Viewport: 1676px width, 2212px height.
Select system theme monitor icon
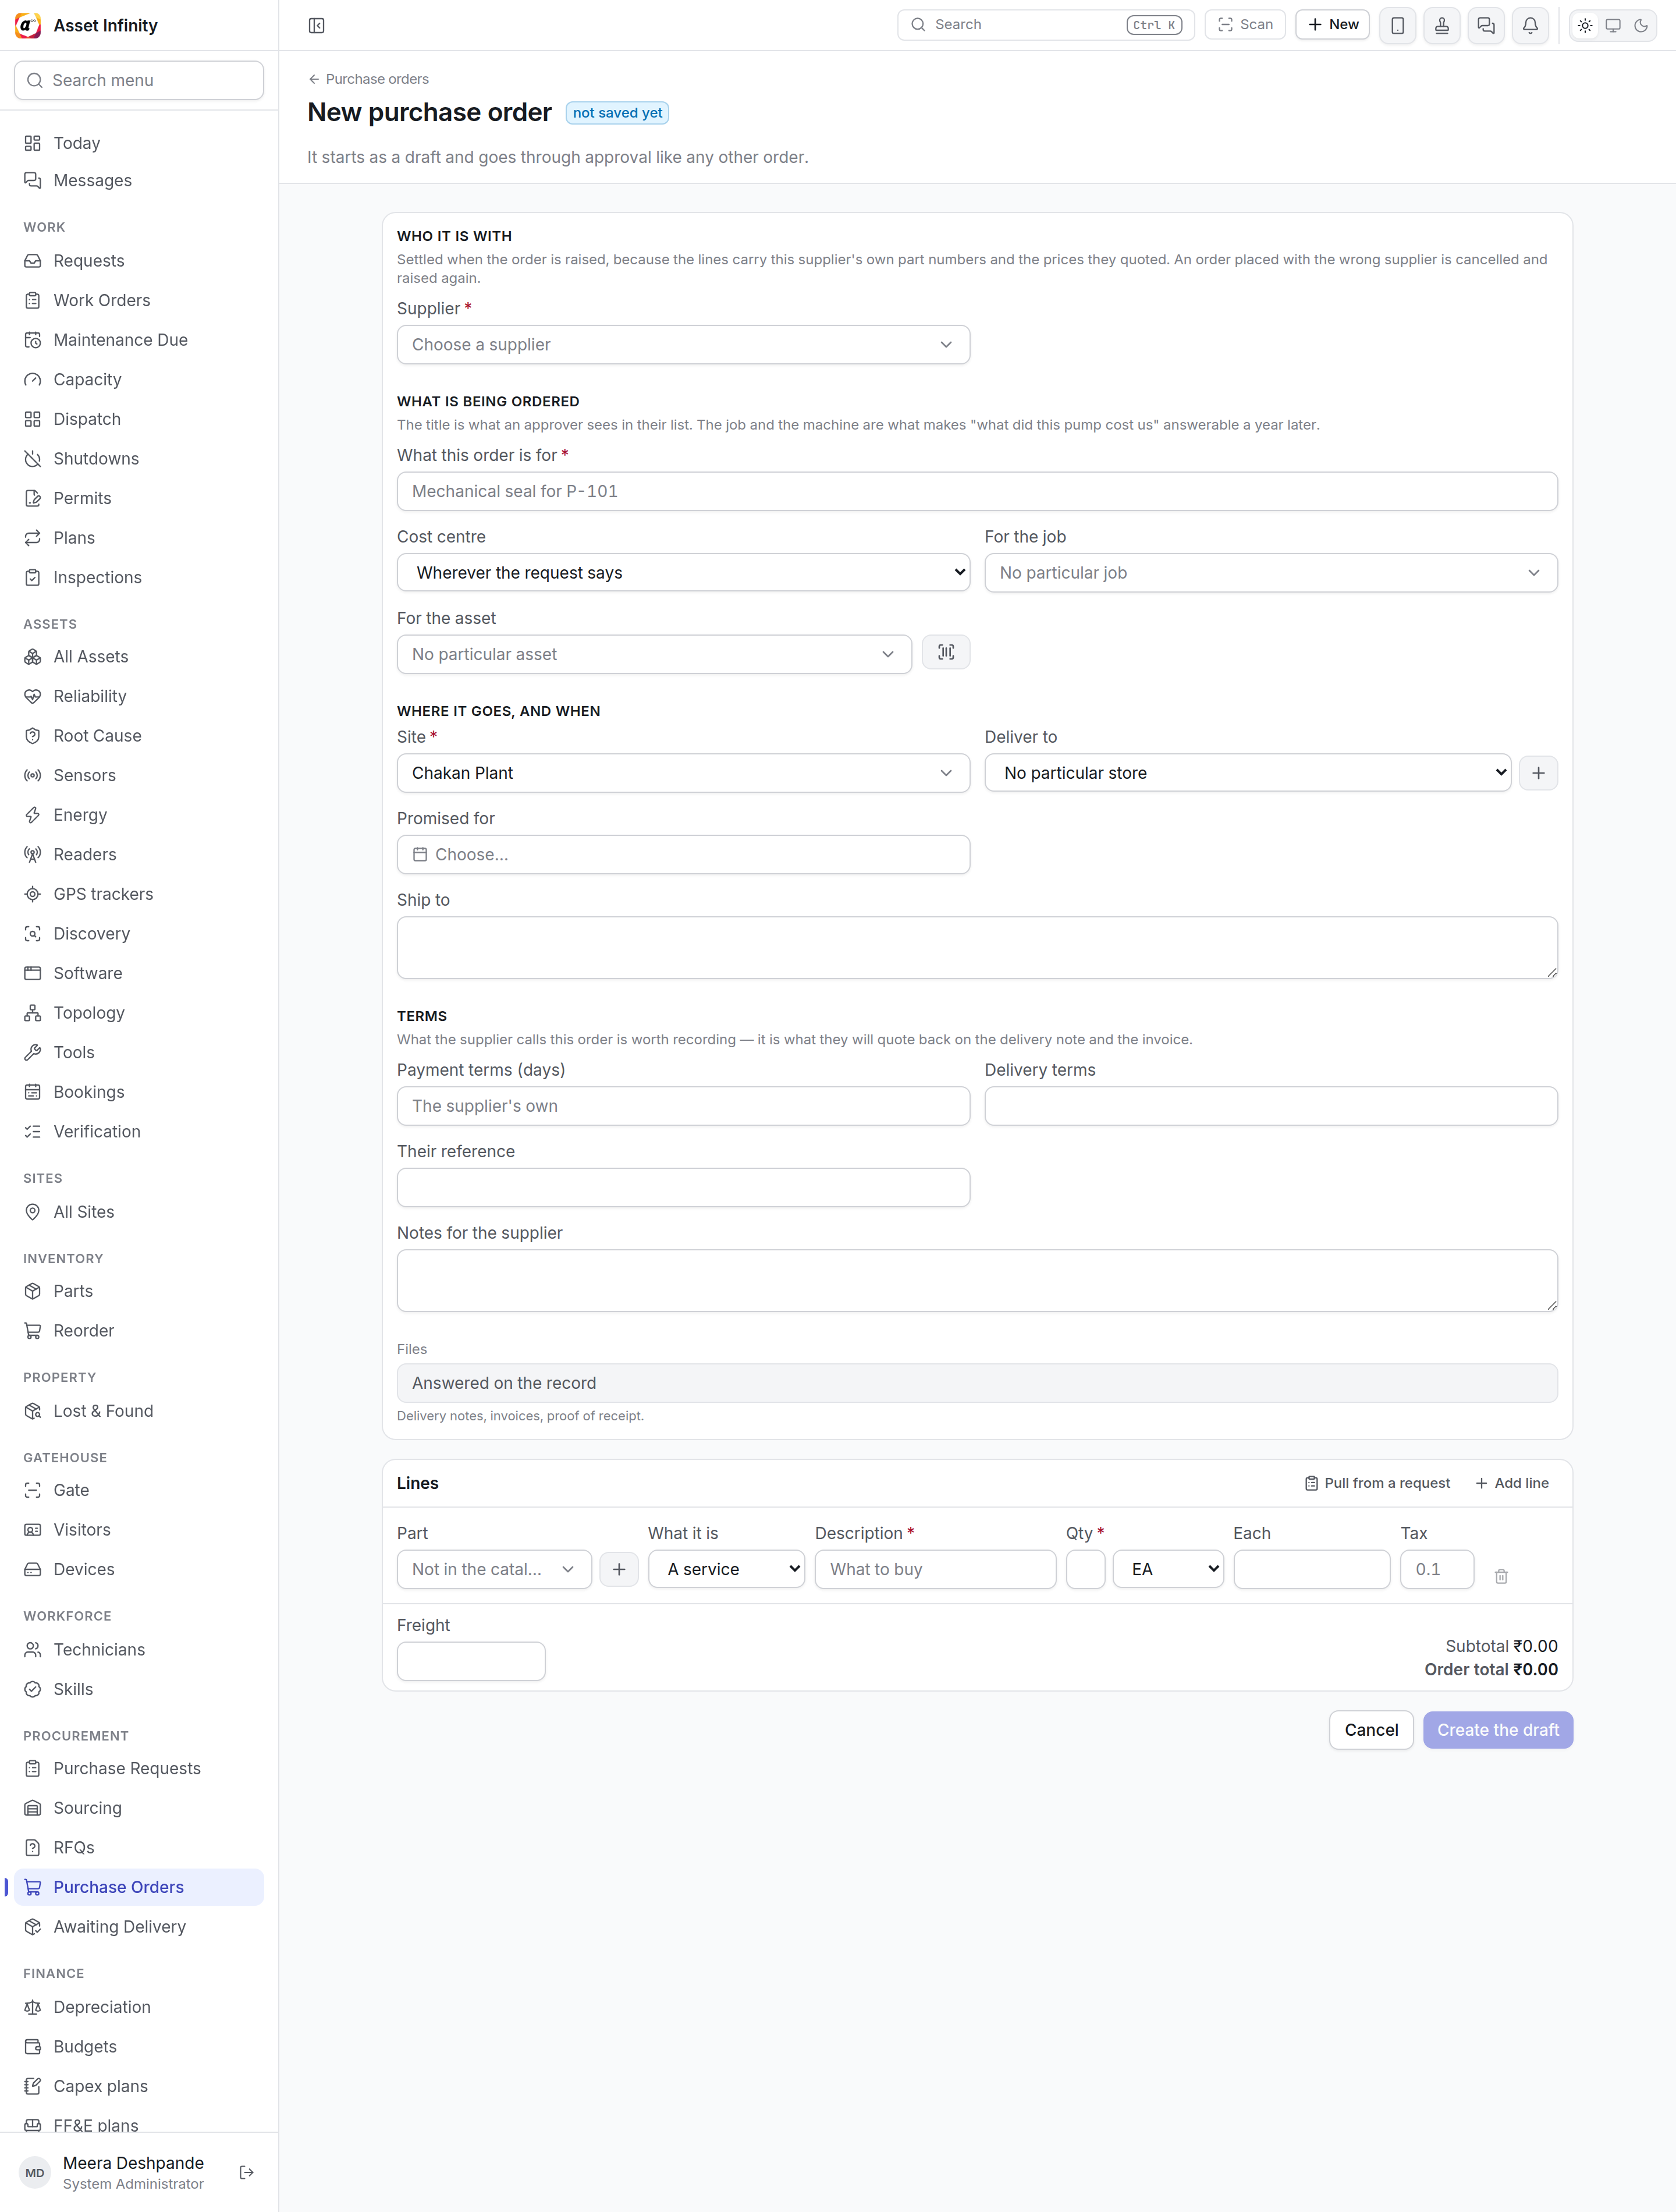(x=1613, y=25)
